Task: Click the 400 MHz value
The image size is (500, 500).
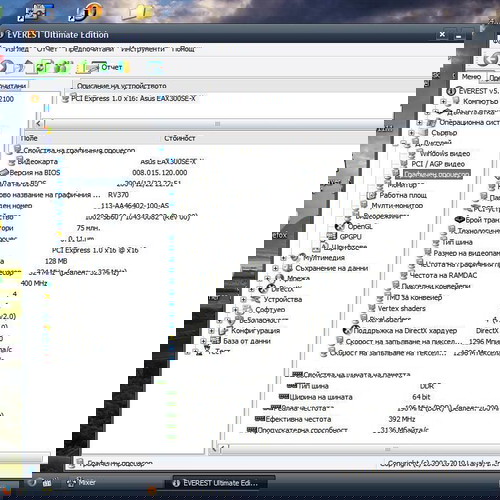Action: click(x=34, y=283)
